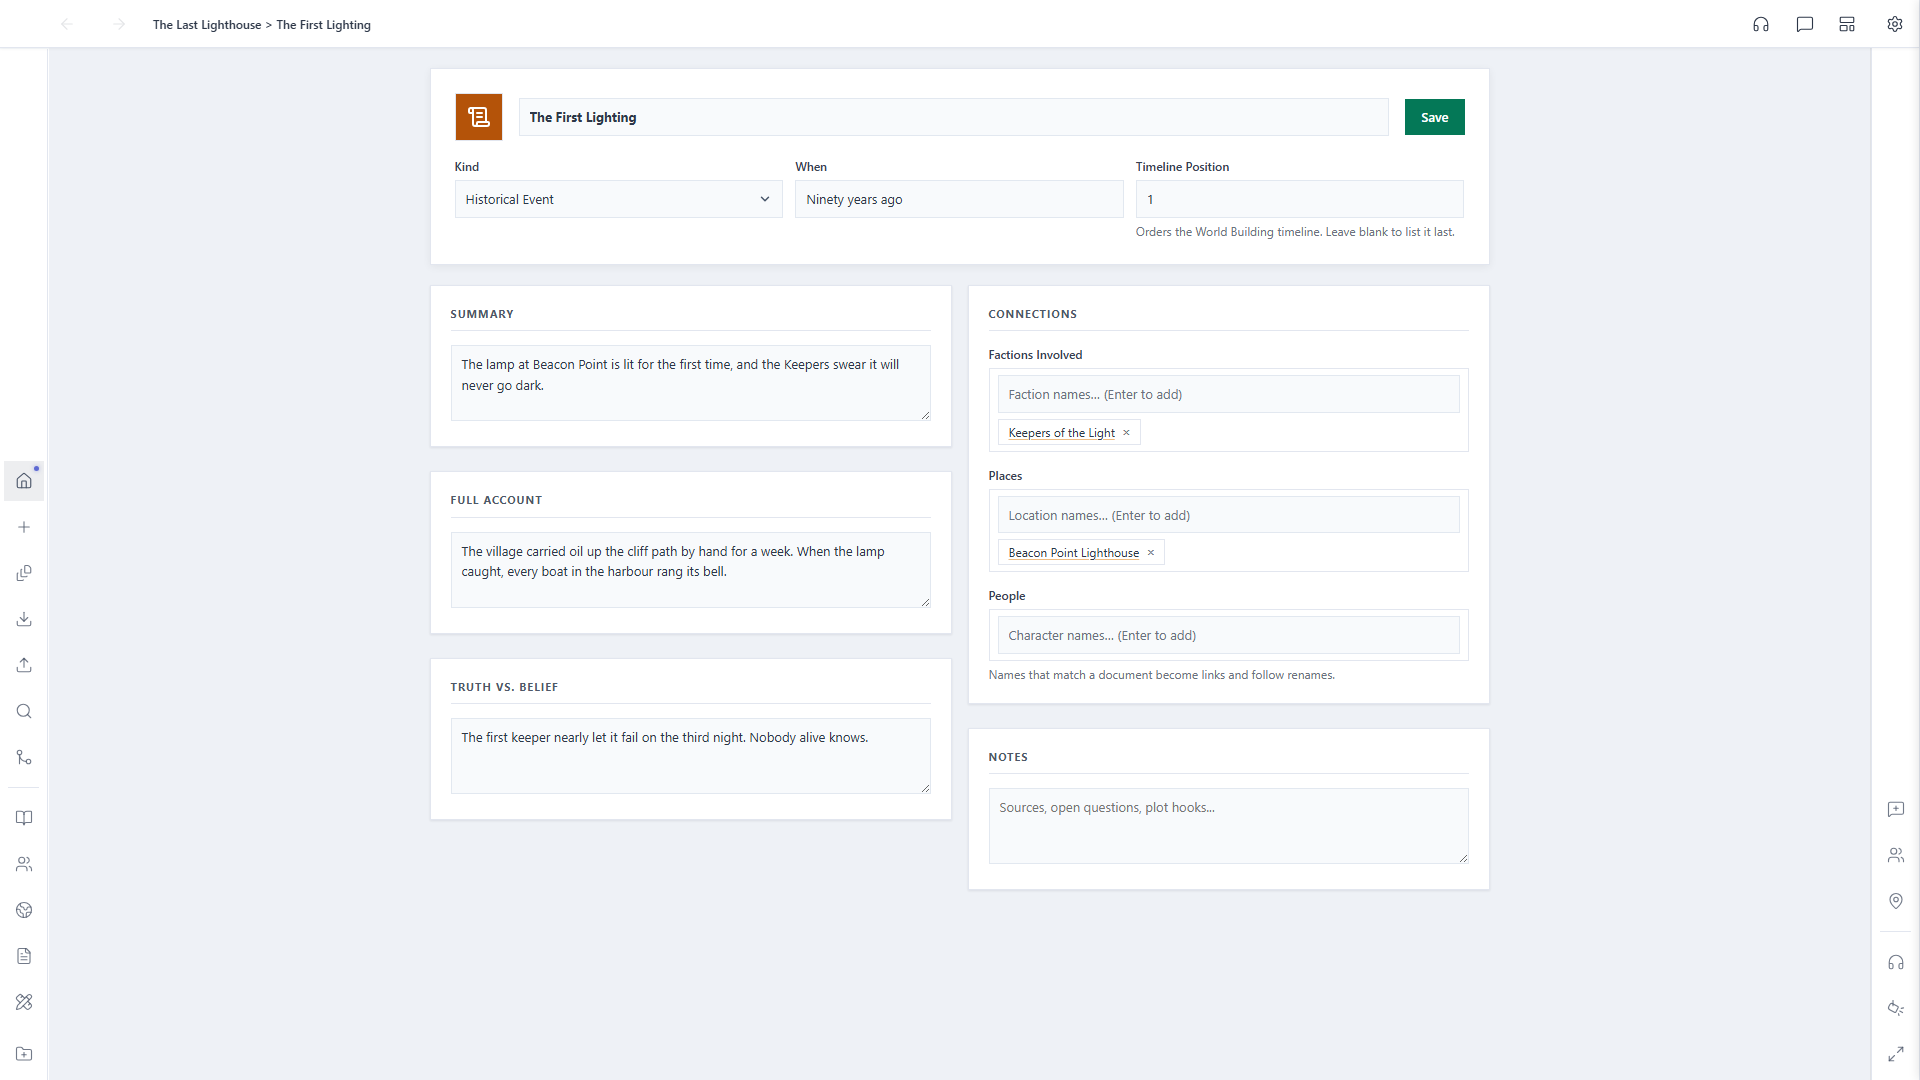Click the expand arrows icon in right sidebar

1896,1054
